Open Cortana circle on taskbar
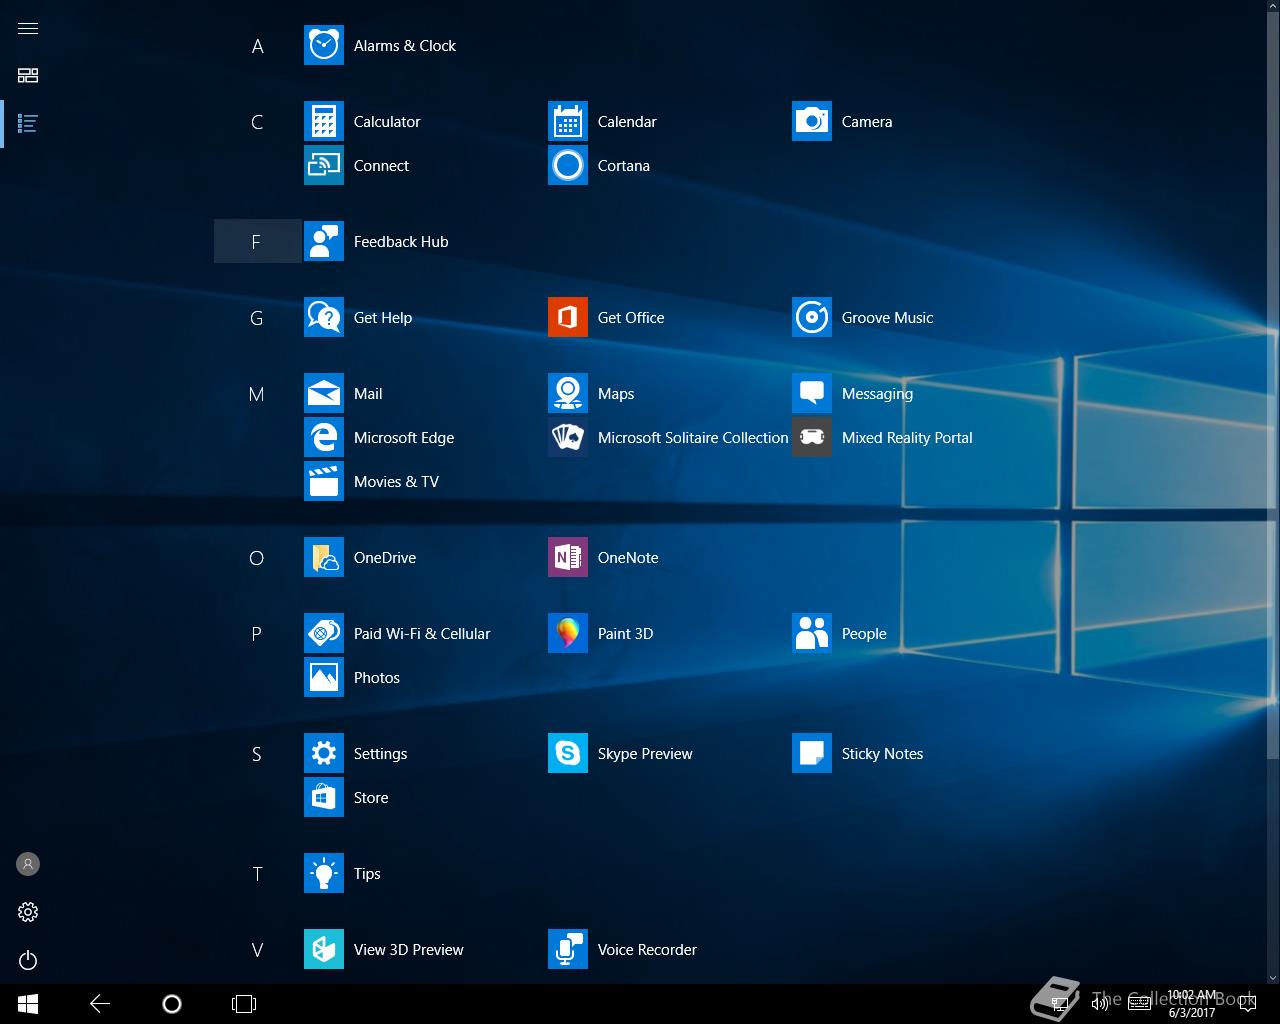Screen dimensions: 1280x1024 click(172, 1004)
